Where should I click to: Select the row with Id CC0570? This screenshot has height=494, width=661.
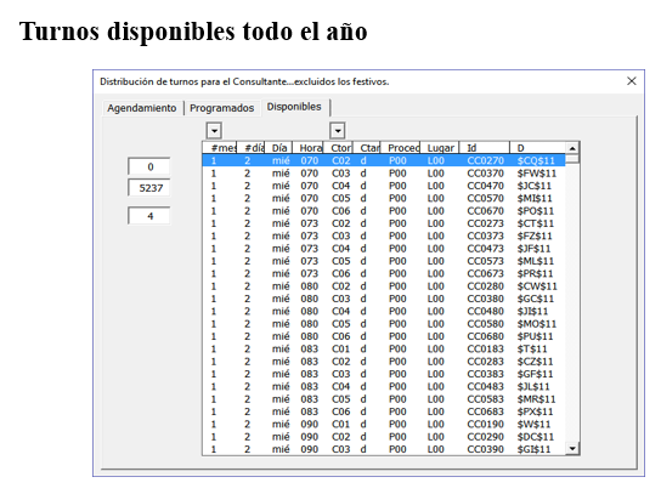tap(384, 199)
